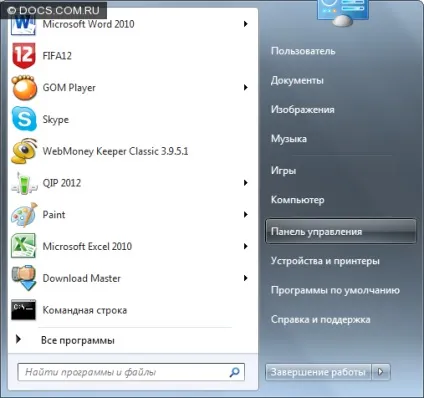
Task: Click the Download Master label text
Action: point(82,278)
